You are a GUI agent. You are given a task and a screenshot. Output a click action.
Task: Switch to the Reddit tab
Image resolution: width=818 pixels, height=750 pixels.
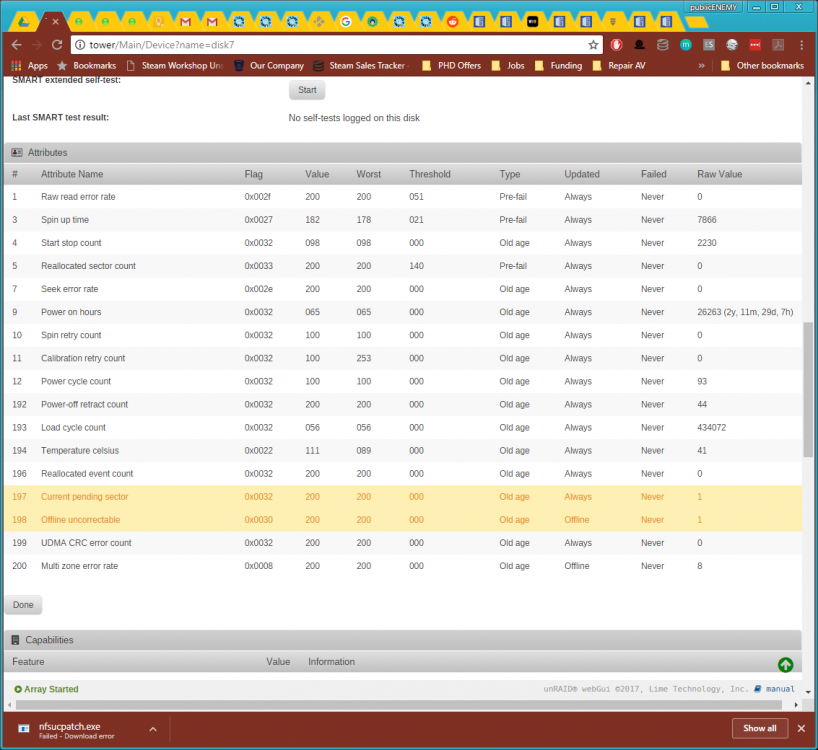[452, 22]
